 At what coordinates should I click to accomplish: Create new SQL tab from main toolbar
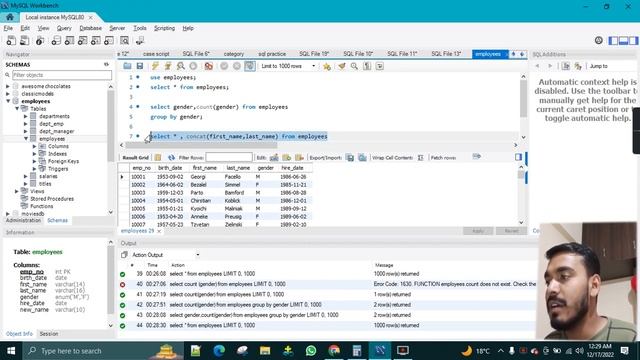coord(11,40)
